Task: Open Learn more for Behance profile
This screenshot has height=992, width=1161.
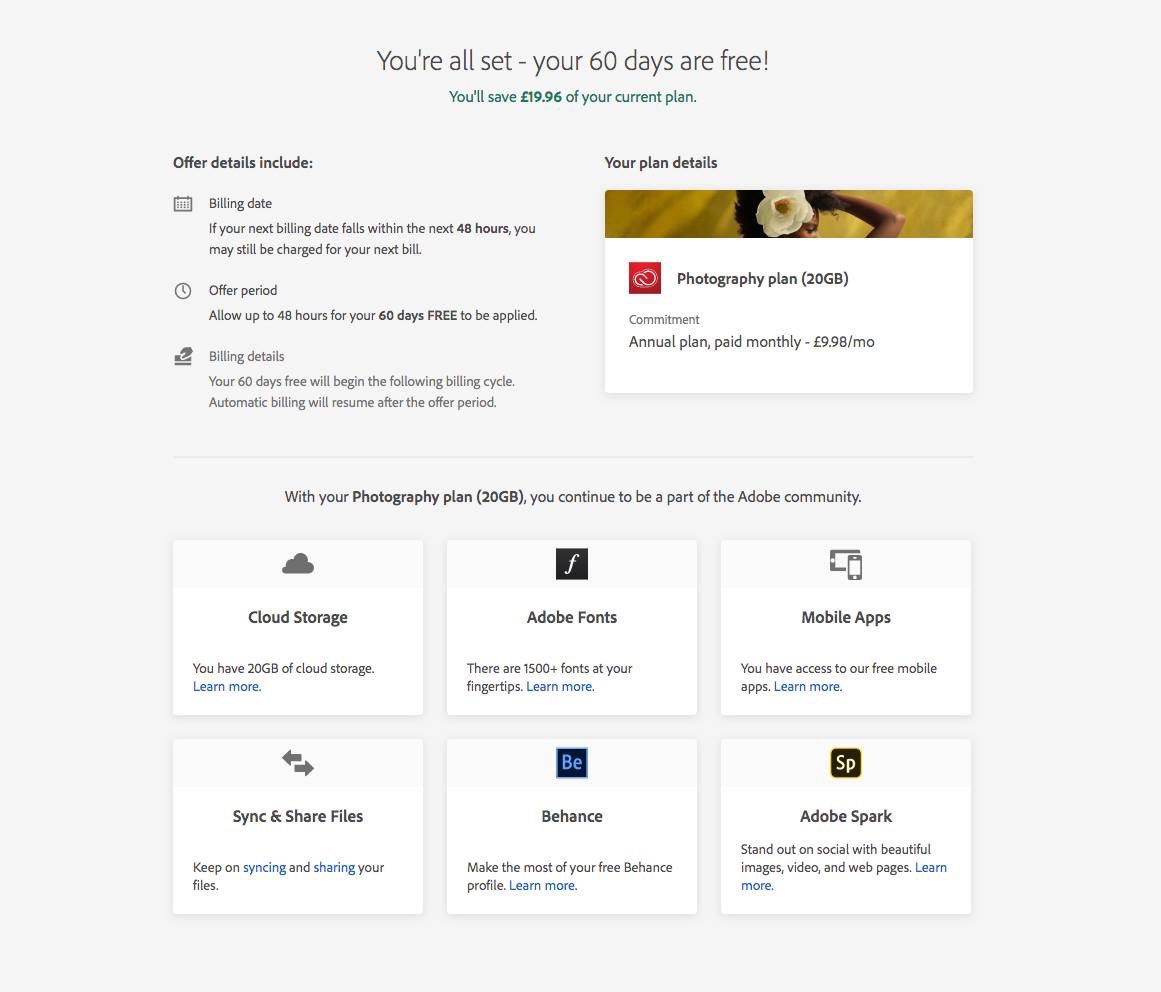Action: pyautogui.click(x=543, y=885)
